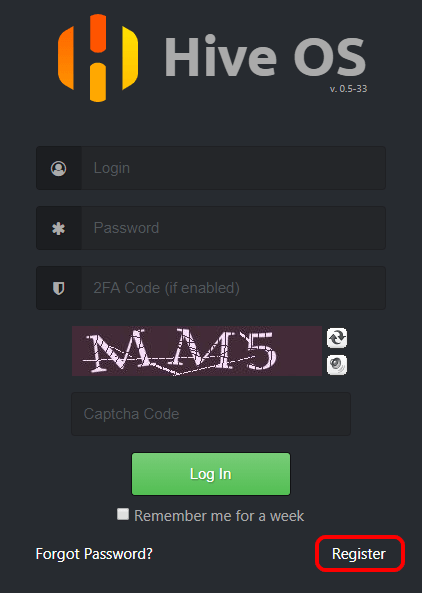The image size is (422, 593).
Task: Tick the 'Remember me for a week' checkbox
Action: [123, 514]
